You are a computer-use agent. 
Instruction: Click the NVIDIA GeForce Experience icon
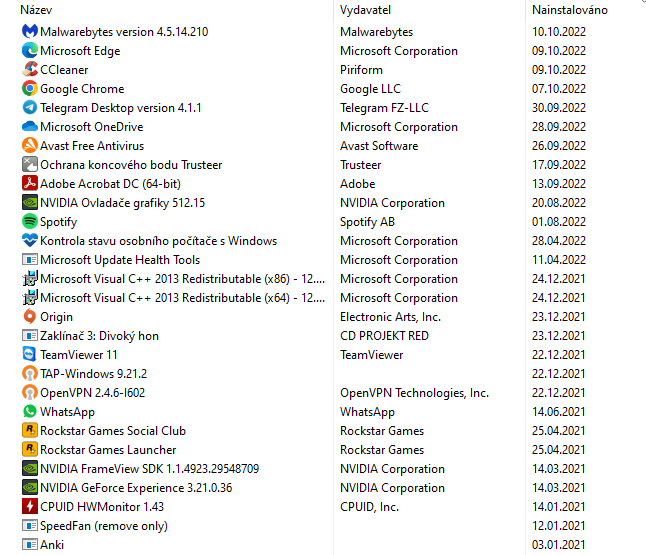pos(30,487)
